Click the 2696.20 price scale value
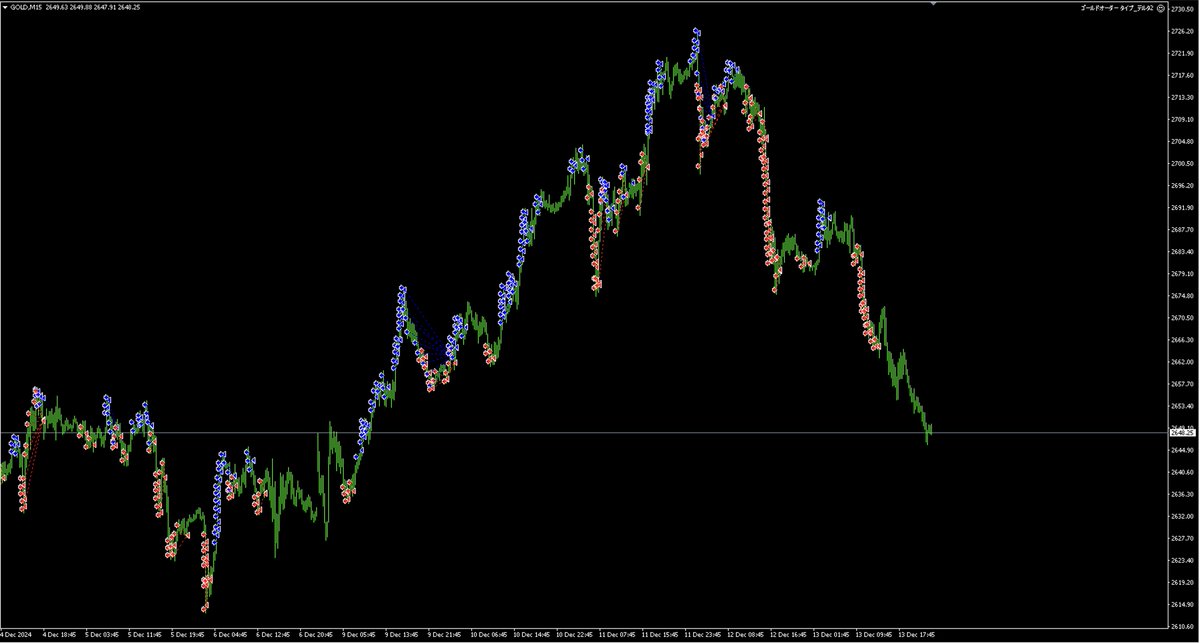Image resolution: width=1200 pixels, height=643 pixels. point(1180,185)
